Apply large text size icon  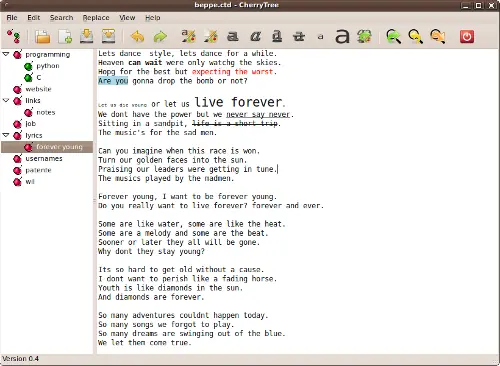342,36
